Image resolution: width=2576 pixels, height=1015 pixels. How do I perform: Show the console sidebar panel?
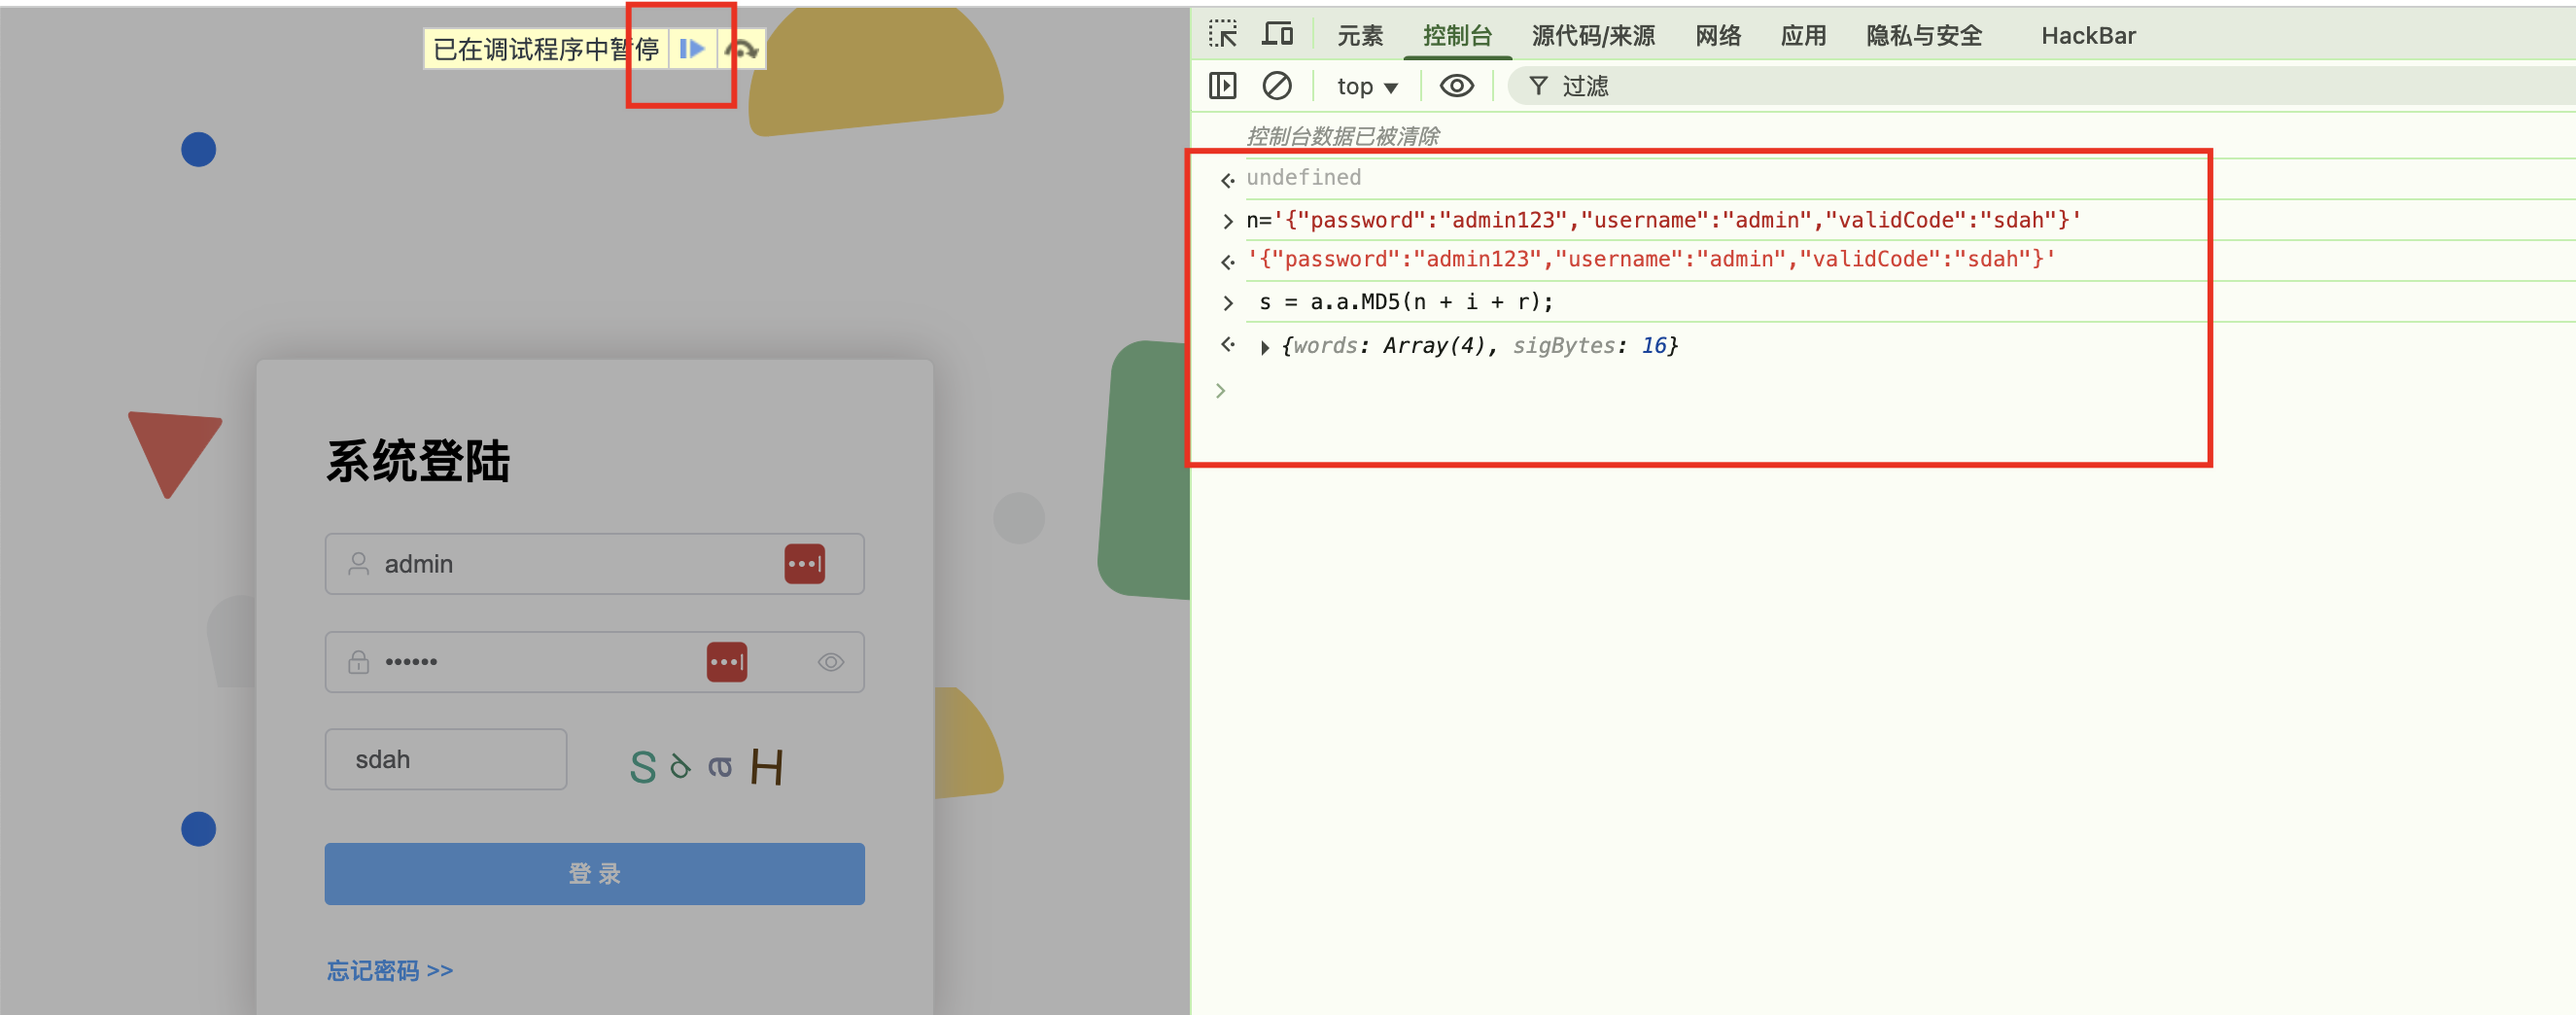click(x=1222, y=86)
